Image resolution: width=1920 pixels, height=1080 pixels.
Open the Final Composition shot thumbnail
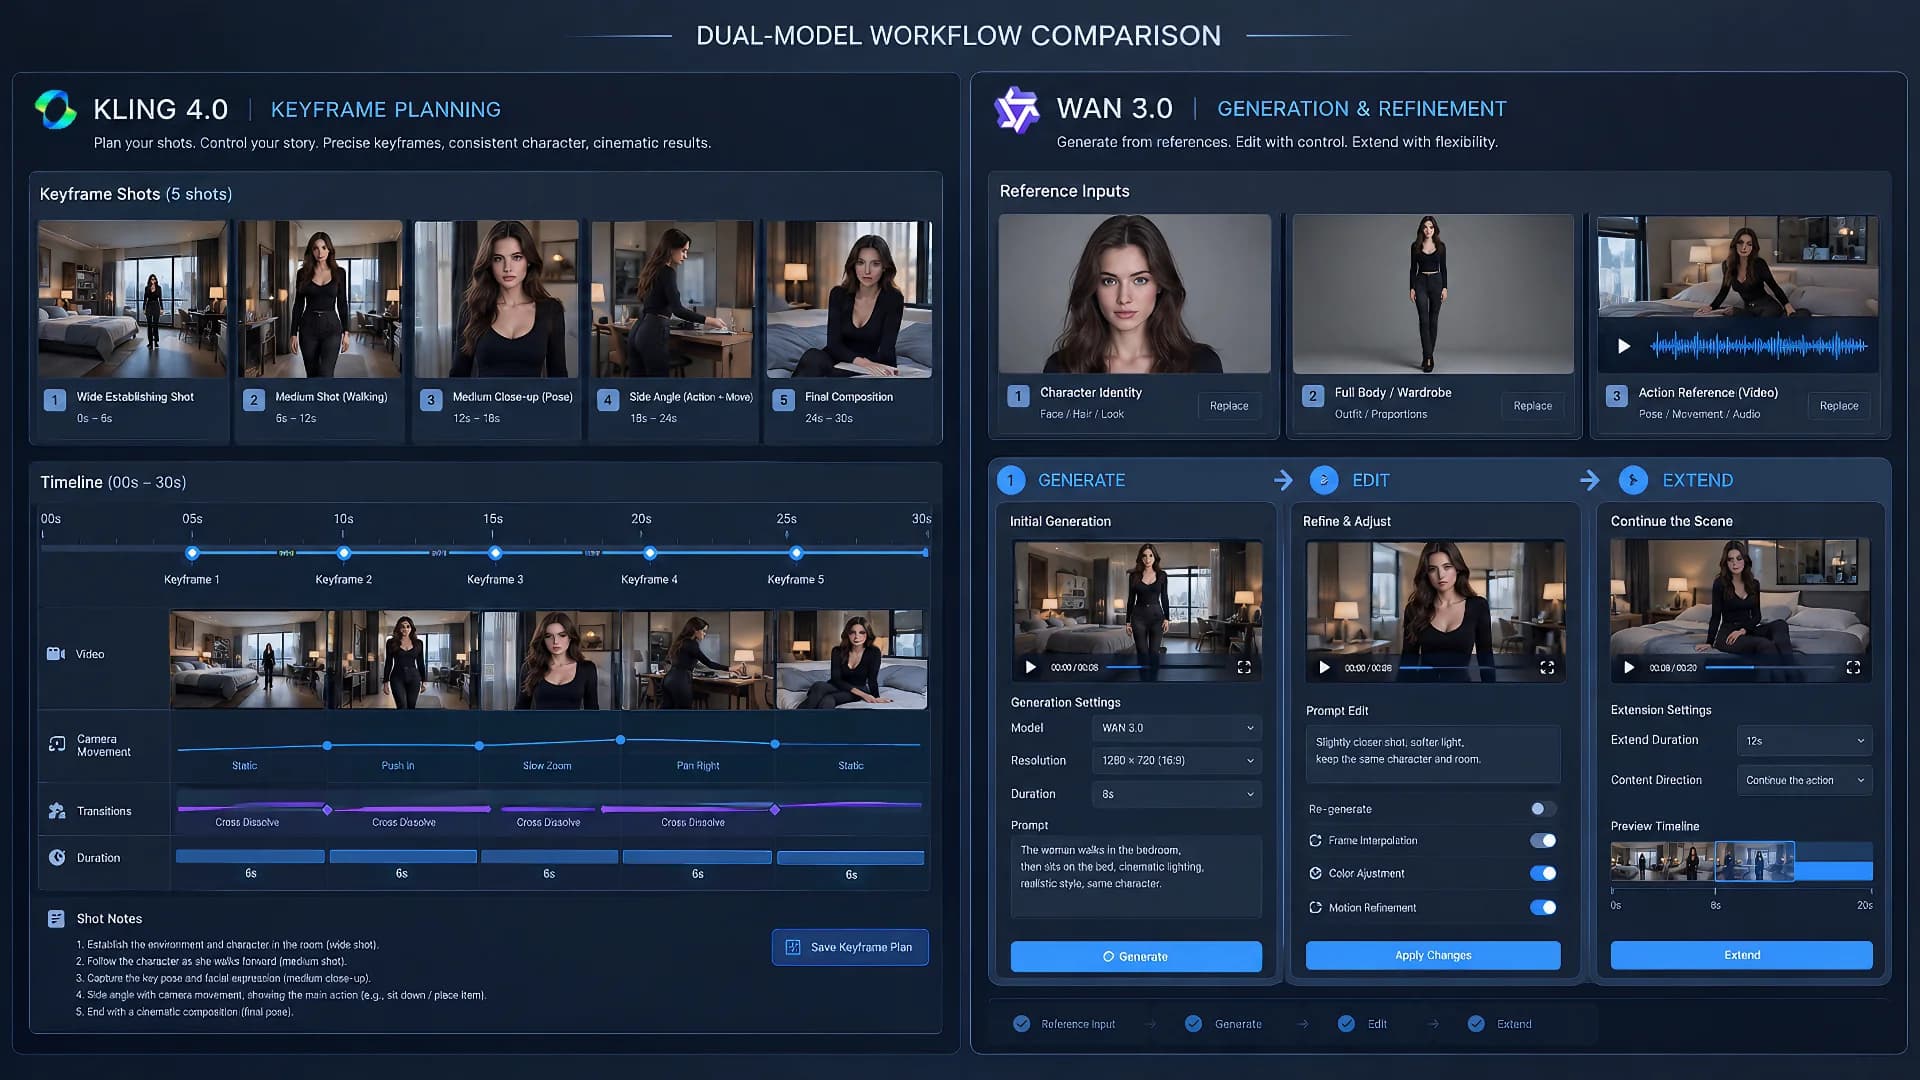[849, 299]
